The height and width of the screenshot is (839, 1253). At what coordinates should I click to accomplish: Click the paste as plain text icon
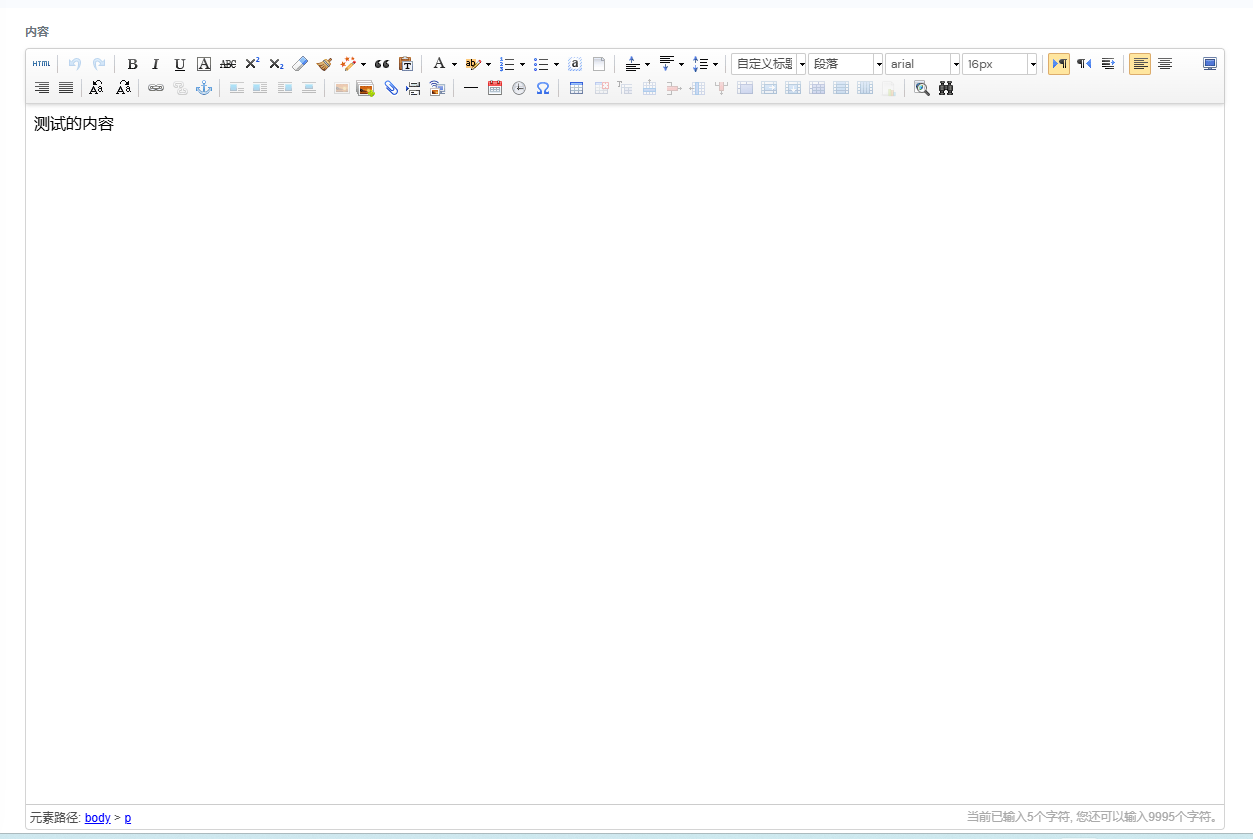click(x=406, y=64)
